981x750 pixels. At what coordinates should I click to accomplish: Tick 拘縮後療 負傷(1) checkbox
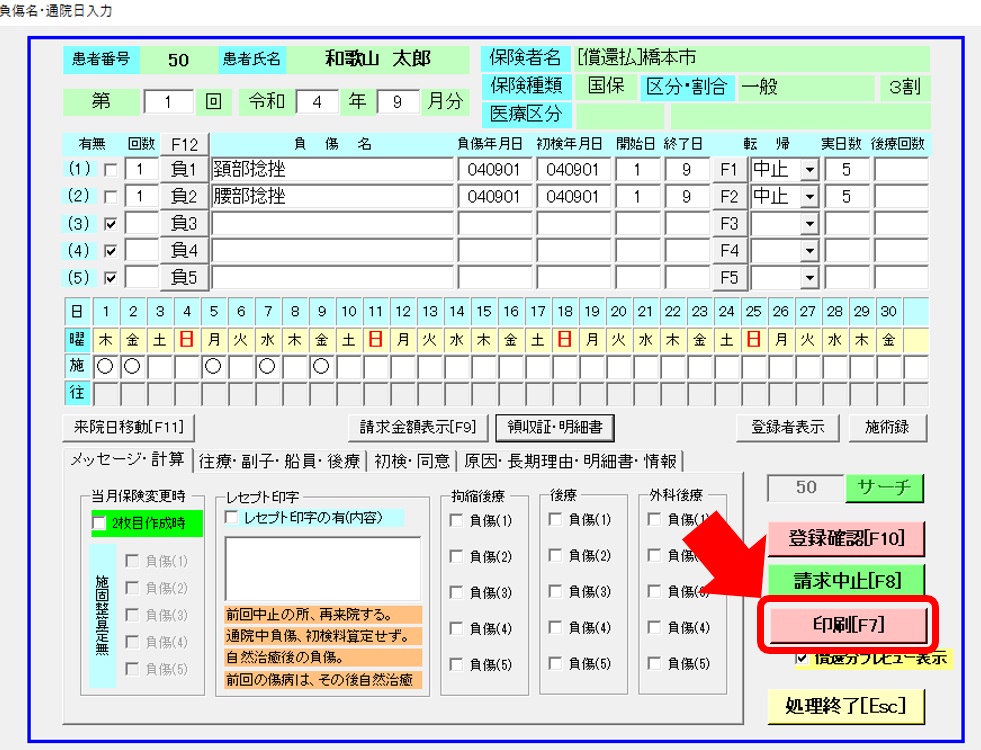pyautogui.click(x=457, y=520)
